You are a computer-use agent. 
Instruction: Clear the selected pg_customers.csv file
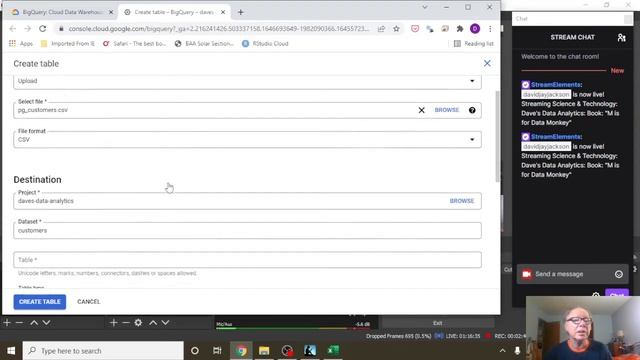point(421,110)
